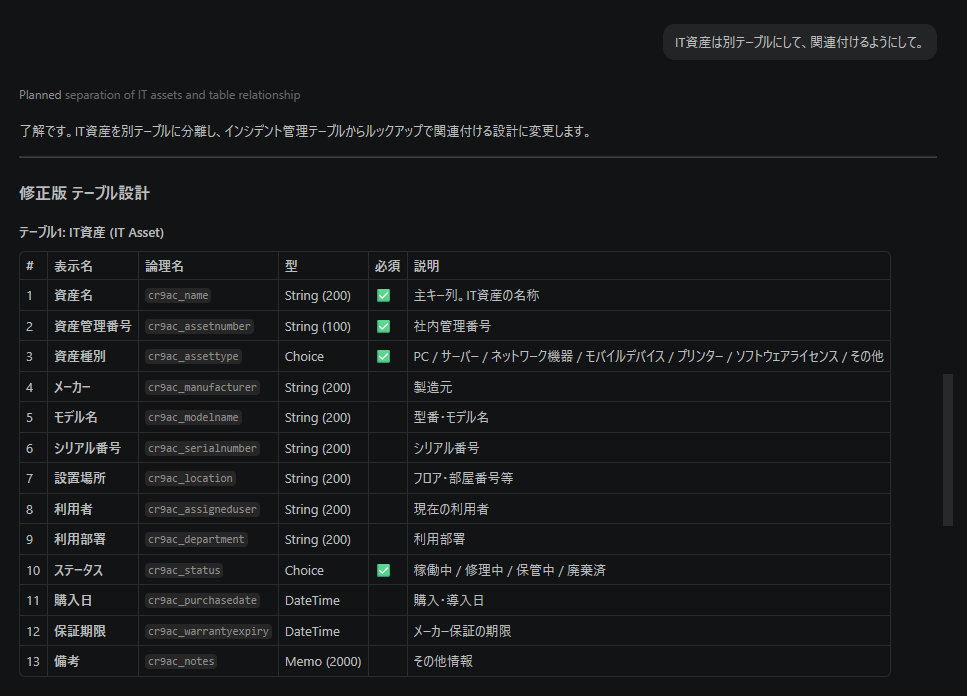Toggle the 資産種別 required checkbox

pyautogui.click(x=383, y=357)
